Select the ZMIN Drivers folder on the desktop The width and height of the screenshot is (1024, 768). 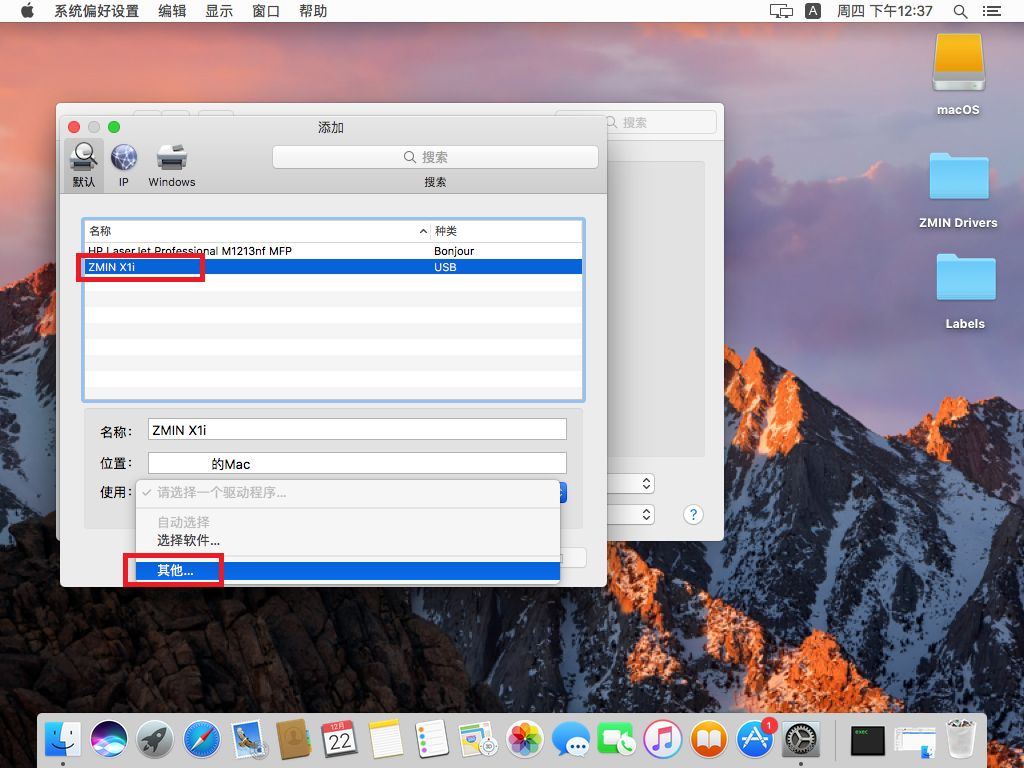coord(958,189)
